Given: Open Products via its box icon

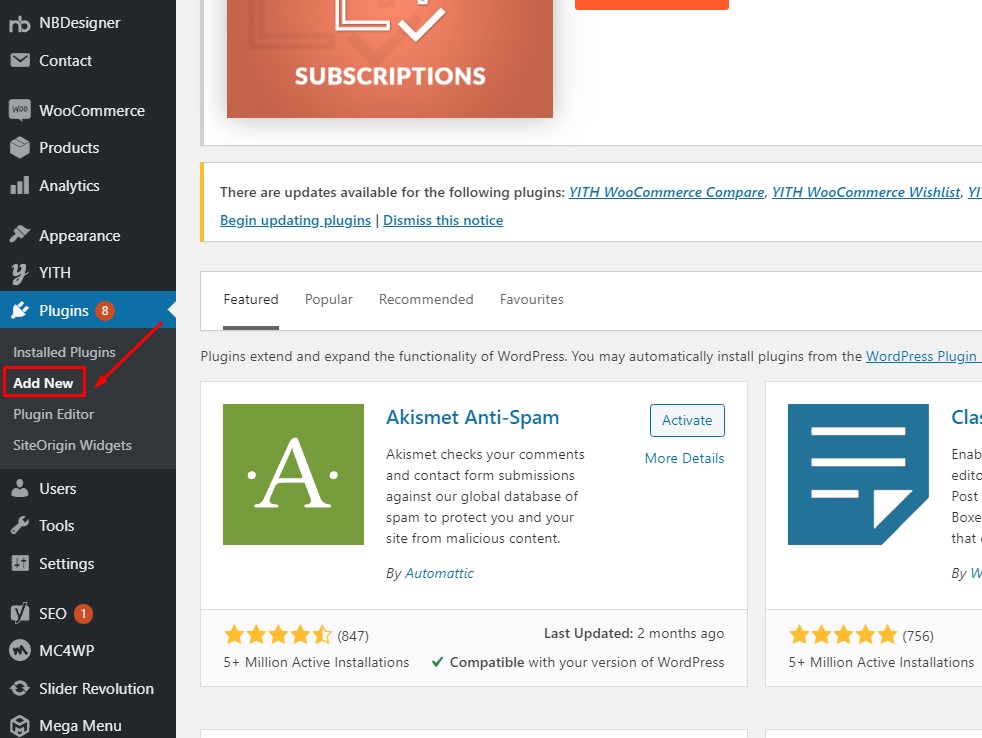Looking at the screenshot, I should pos(19,148).
